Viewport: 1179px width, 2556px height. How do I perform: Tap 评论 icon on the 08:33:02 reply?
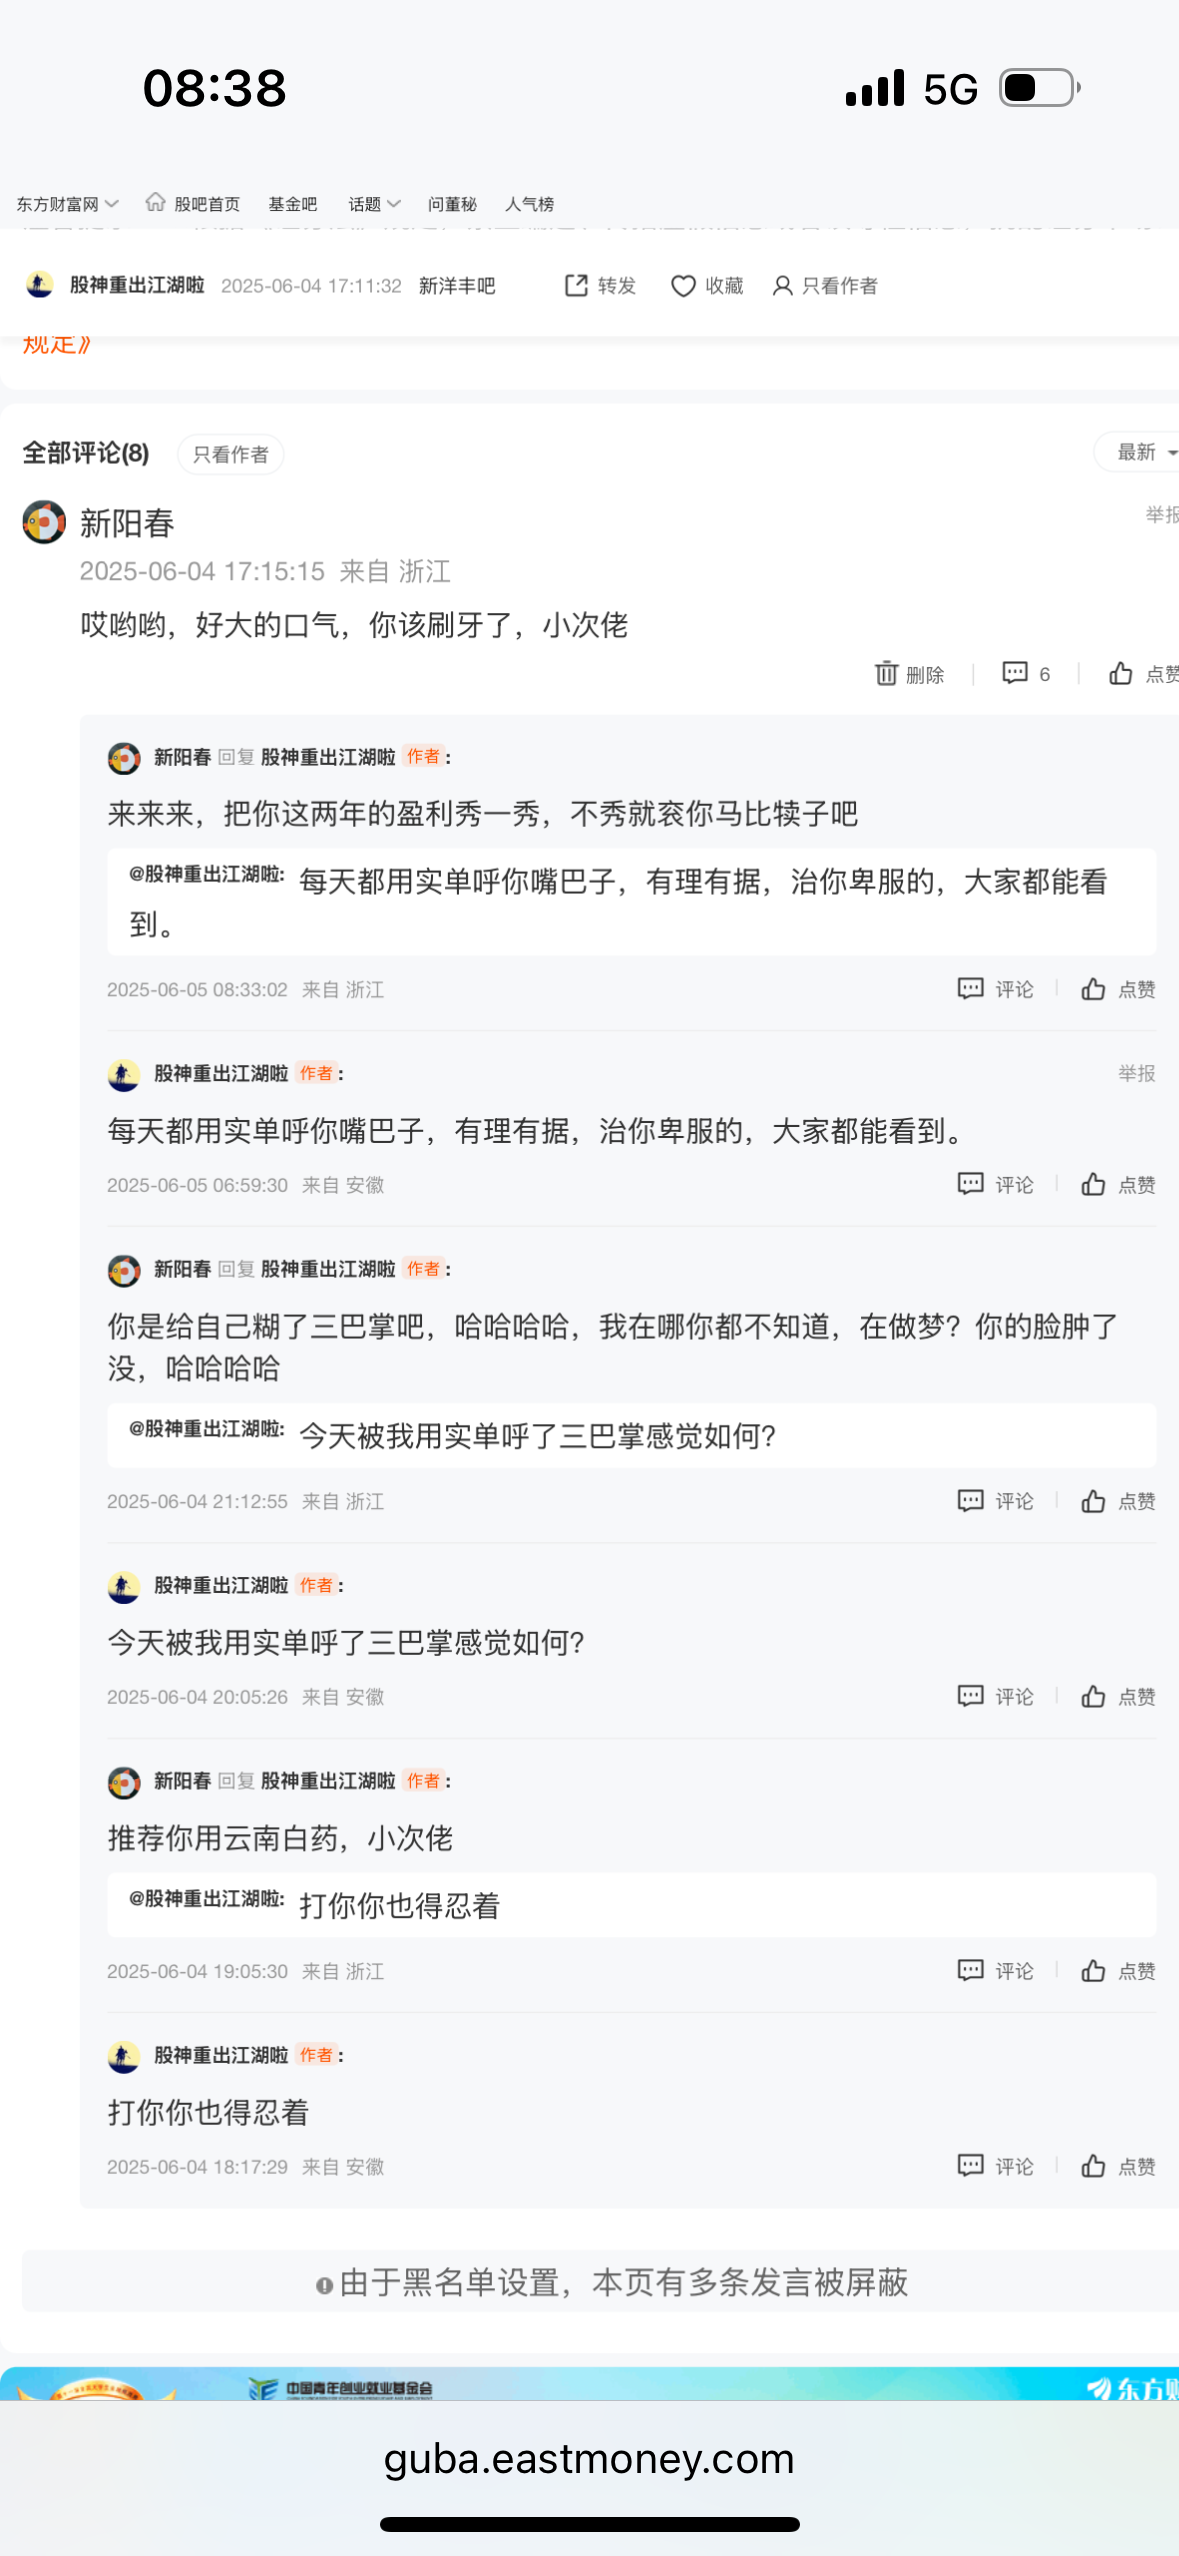[x=970, y=989]
